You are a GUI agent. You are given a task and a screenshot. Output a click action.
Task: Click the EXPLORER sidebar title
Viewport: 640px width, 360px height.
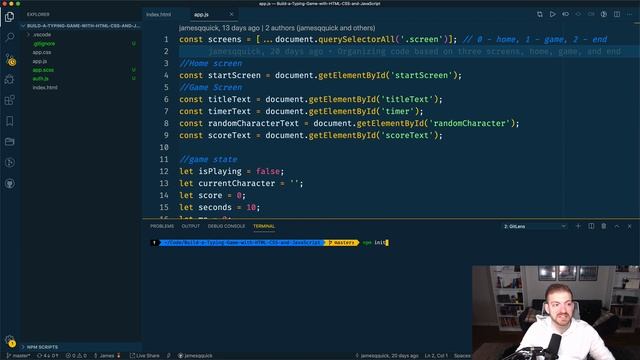(38, 14)
